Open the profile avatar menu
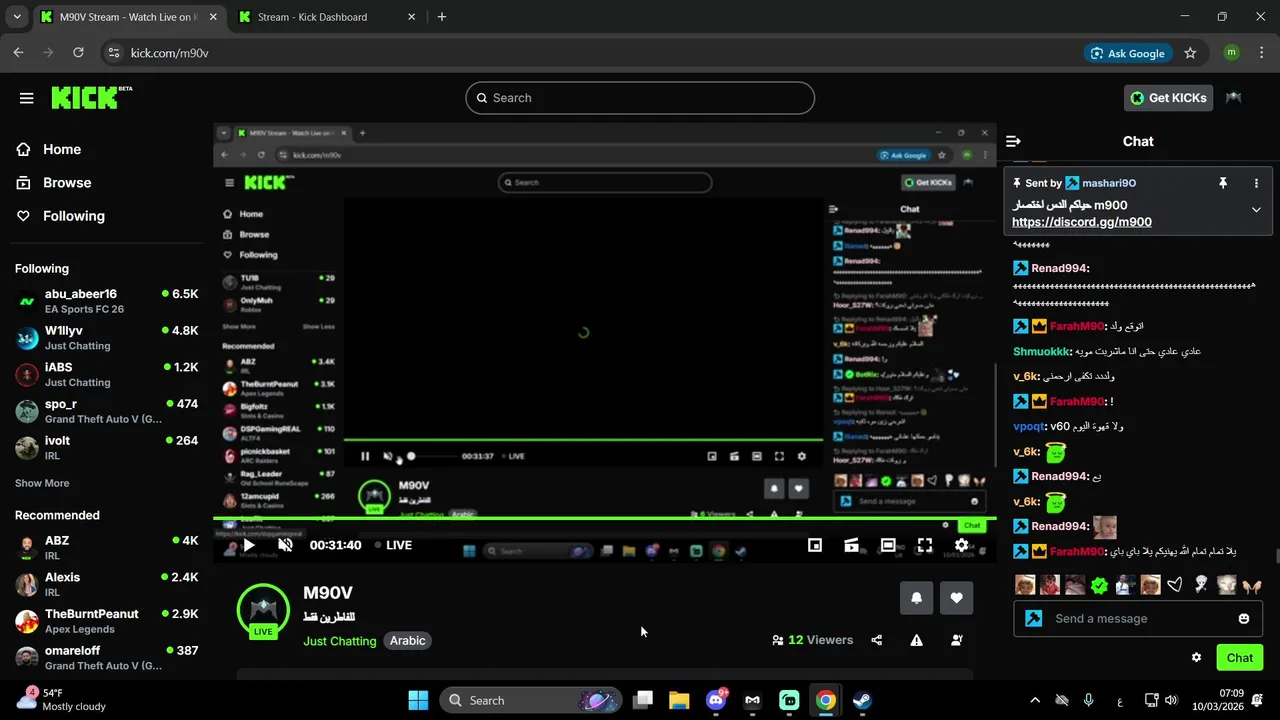 [1234, 97]
